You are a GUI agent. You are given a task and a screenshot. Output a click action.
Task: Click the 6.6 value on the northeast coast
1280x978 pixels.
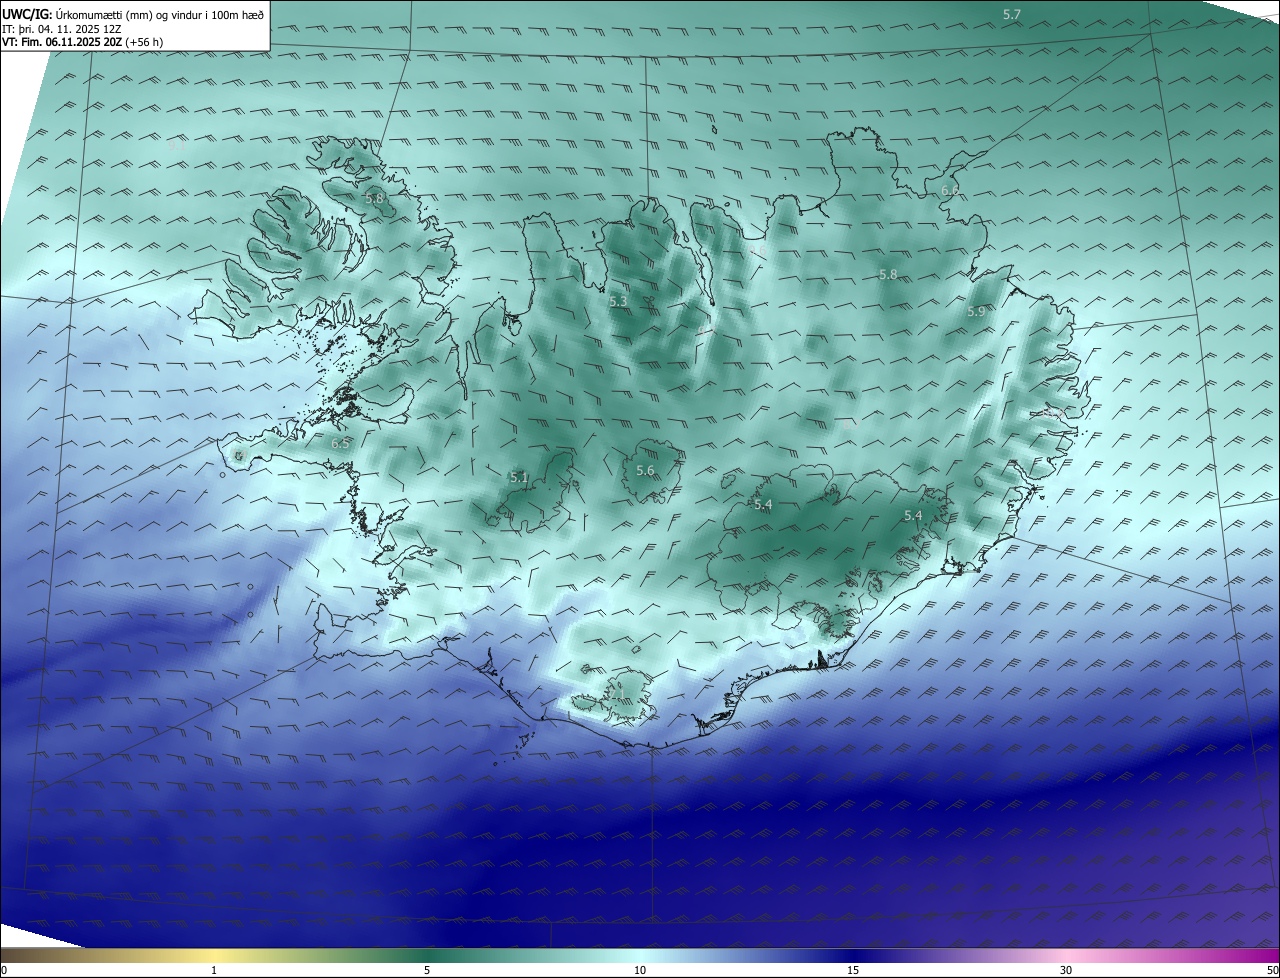click(950, 190)
